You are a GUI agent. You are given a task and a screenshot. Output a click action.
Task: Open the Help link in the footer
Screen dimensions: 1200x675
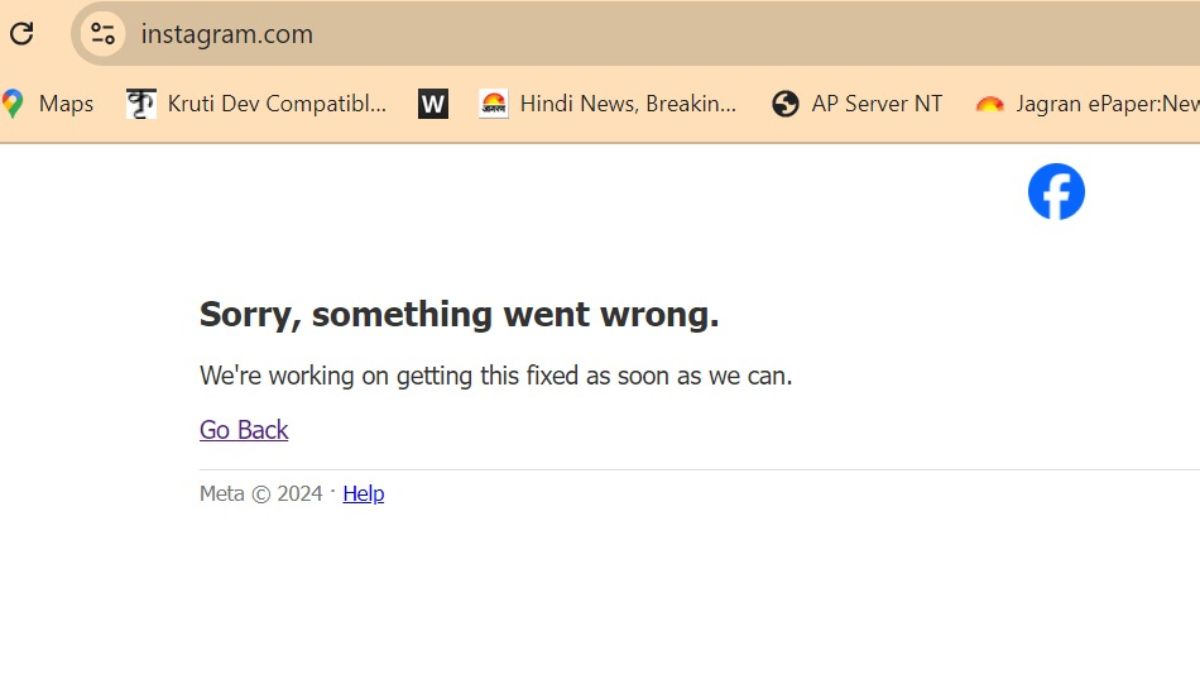(x=363, y=493)
